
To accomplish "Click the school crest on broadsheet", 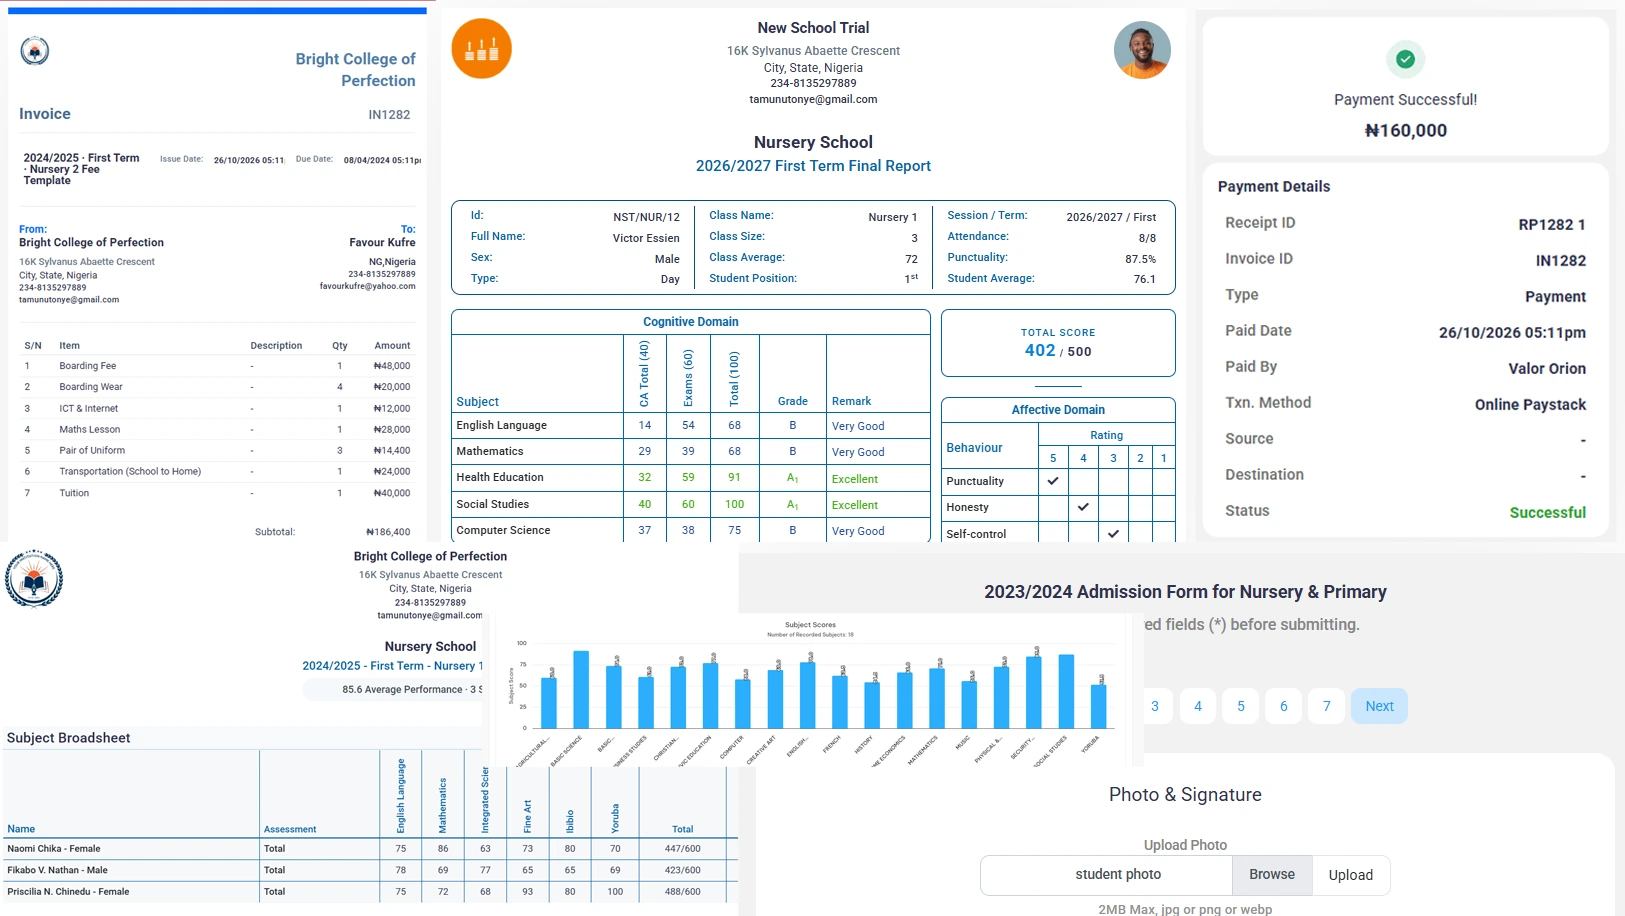I will coord(34,578).
